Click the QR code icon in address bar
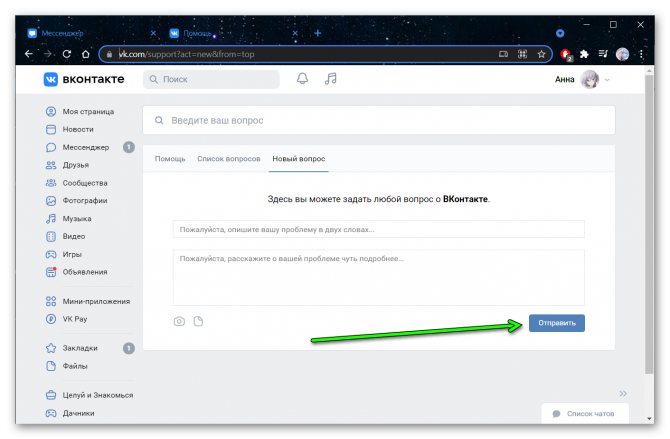The width and height of the screenshot is (670, 439). click(x=522, y=54)
